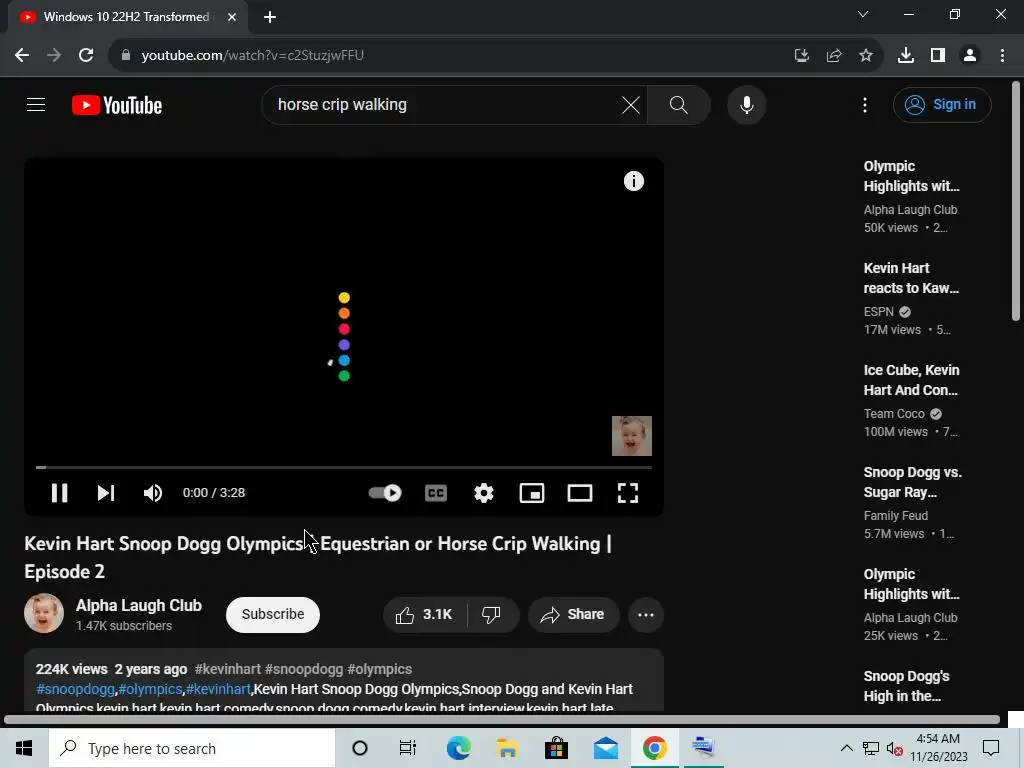Open Alpha Laugh Club avatar
Image resolution: width=1024 pixels, height=768 pixels.
tap(44, 613)
